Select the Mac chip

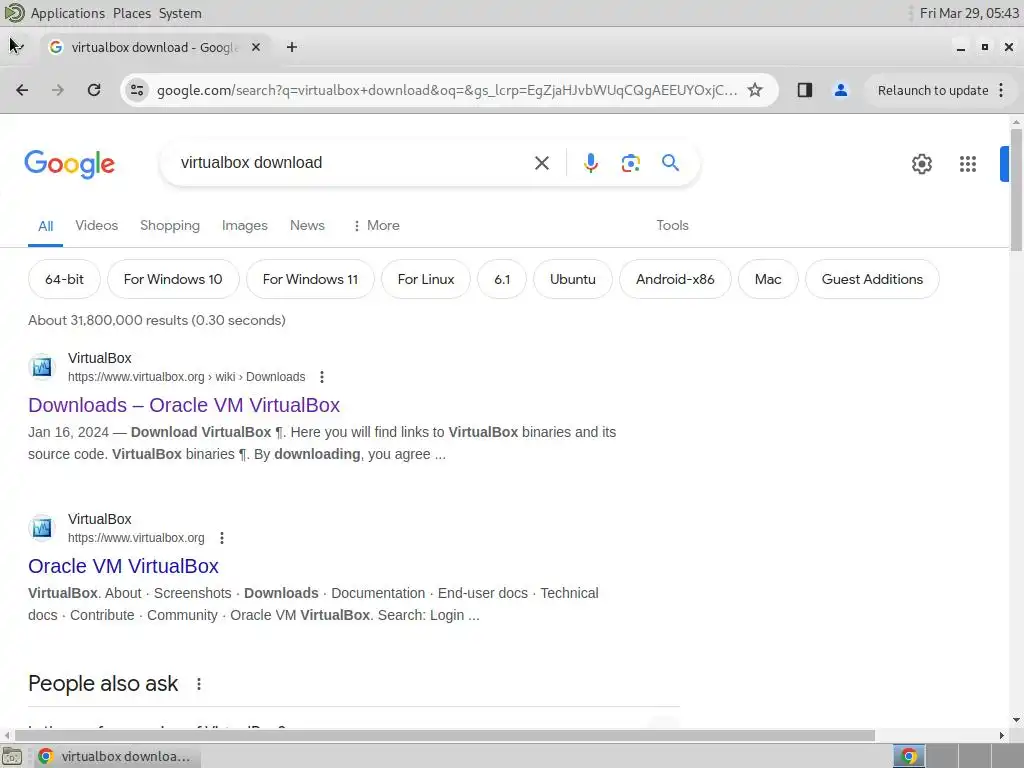click(768, 280)
